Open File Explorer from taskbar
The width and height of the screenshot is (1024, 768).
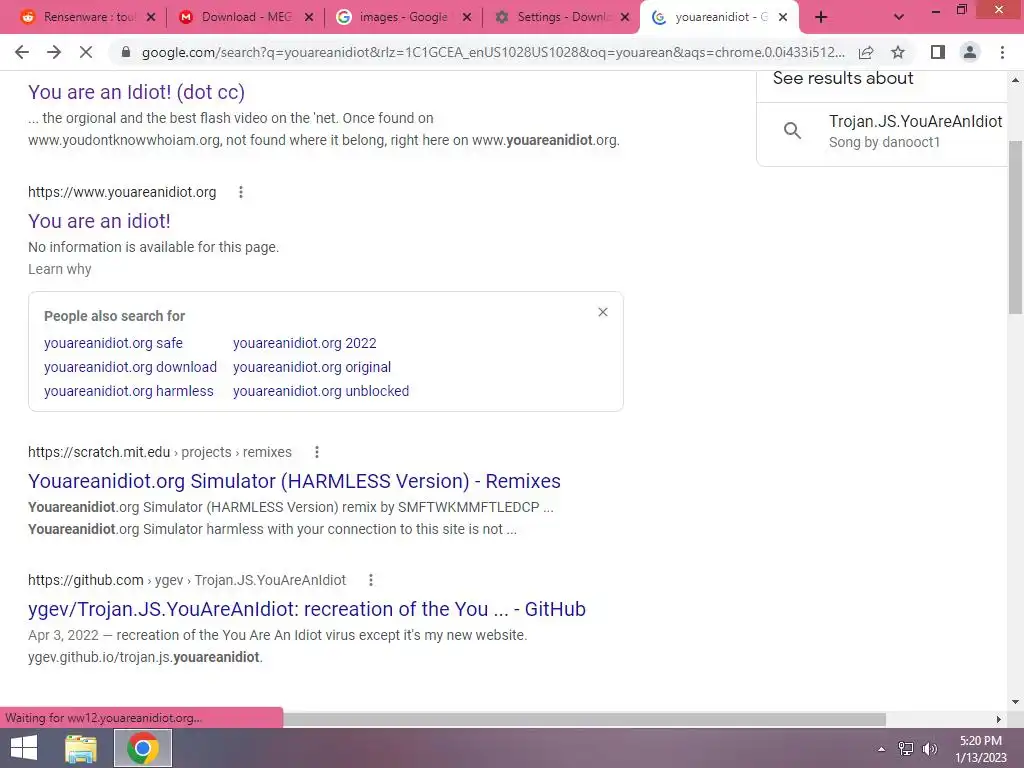click(x=81, y=748)
